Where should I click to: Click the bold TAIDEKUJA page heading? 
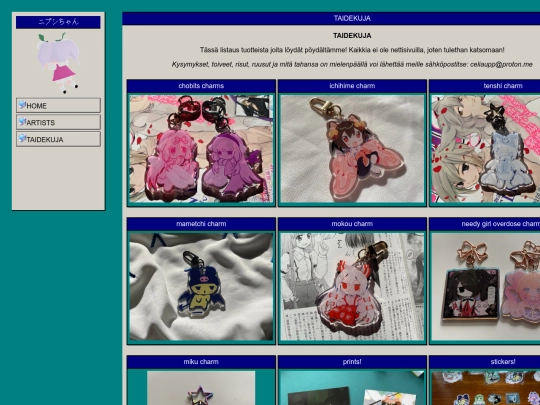coord(352,35)
